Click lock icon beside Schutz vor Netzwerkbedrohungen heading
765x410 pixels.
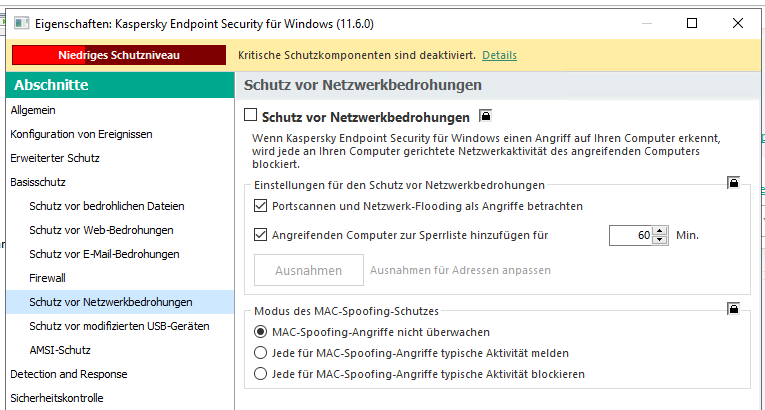click(485, 116)
